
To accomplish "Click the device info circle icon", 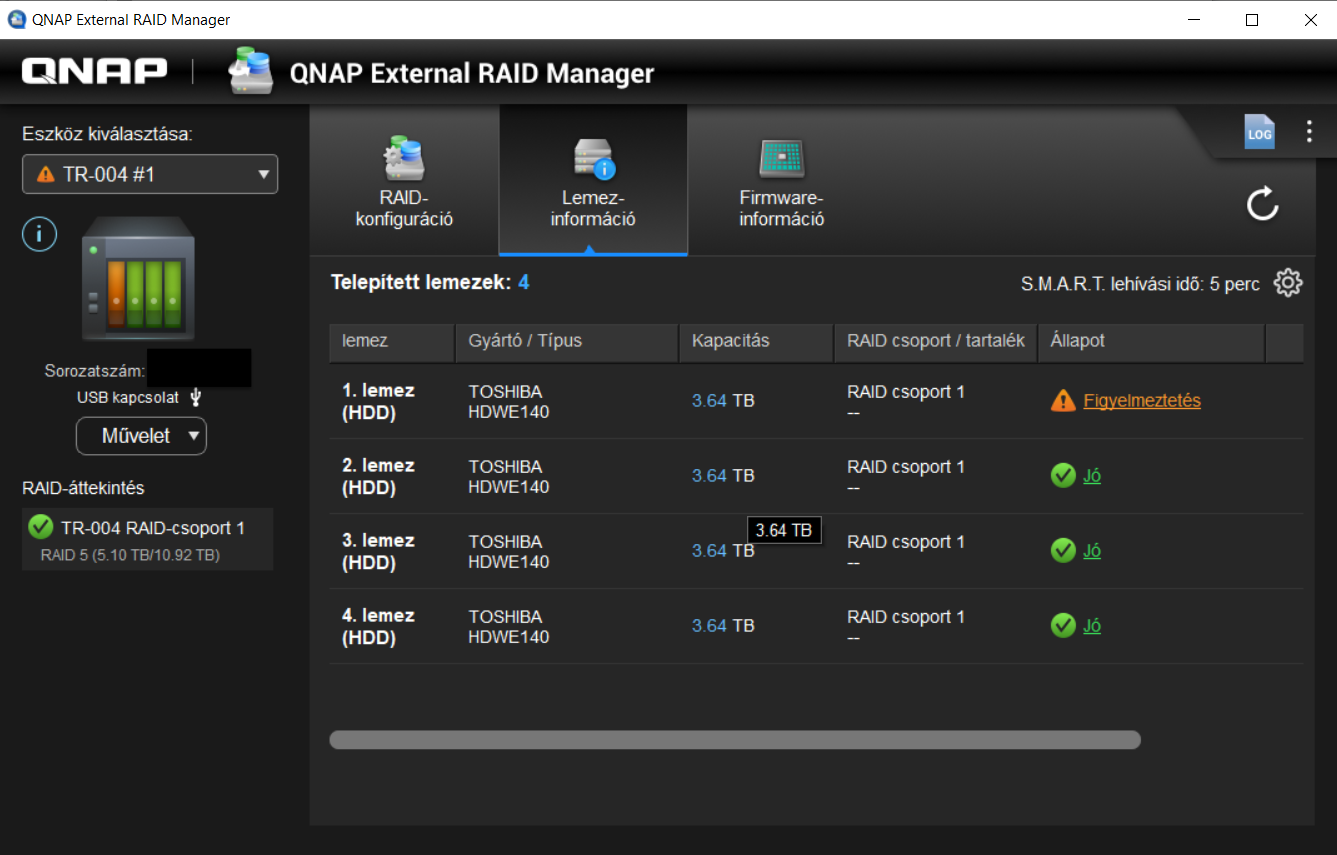I will point(40,235).
